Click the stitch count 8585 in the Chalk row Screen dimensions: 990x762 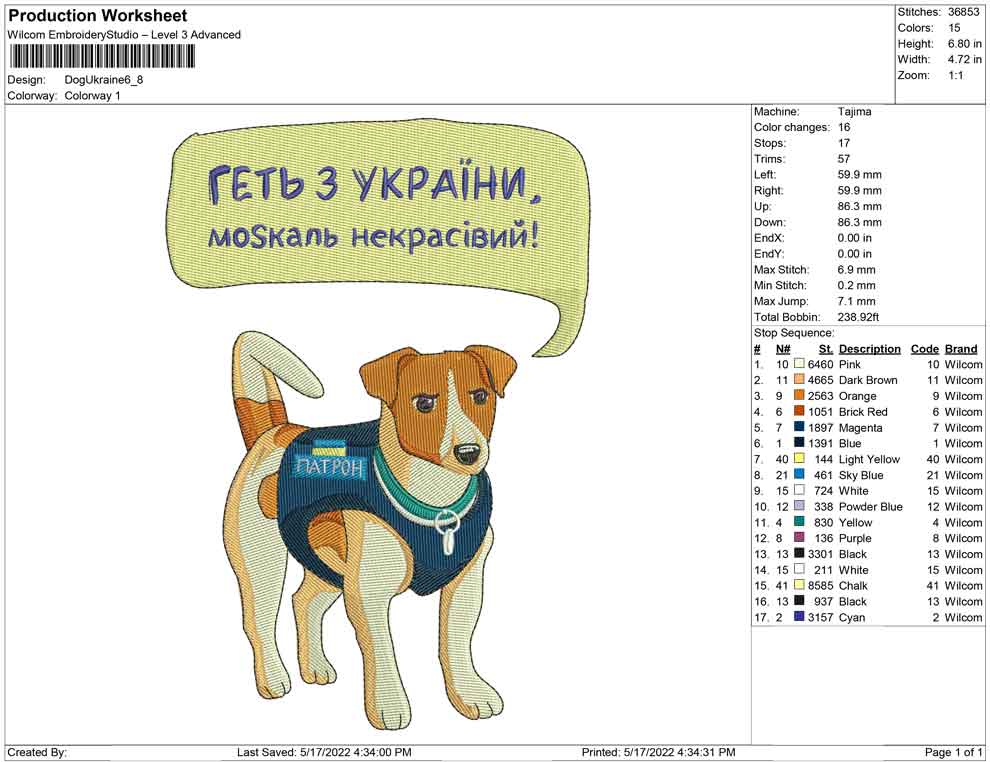pos(820,585)
